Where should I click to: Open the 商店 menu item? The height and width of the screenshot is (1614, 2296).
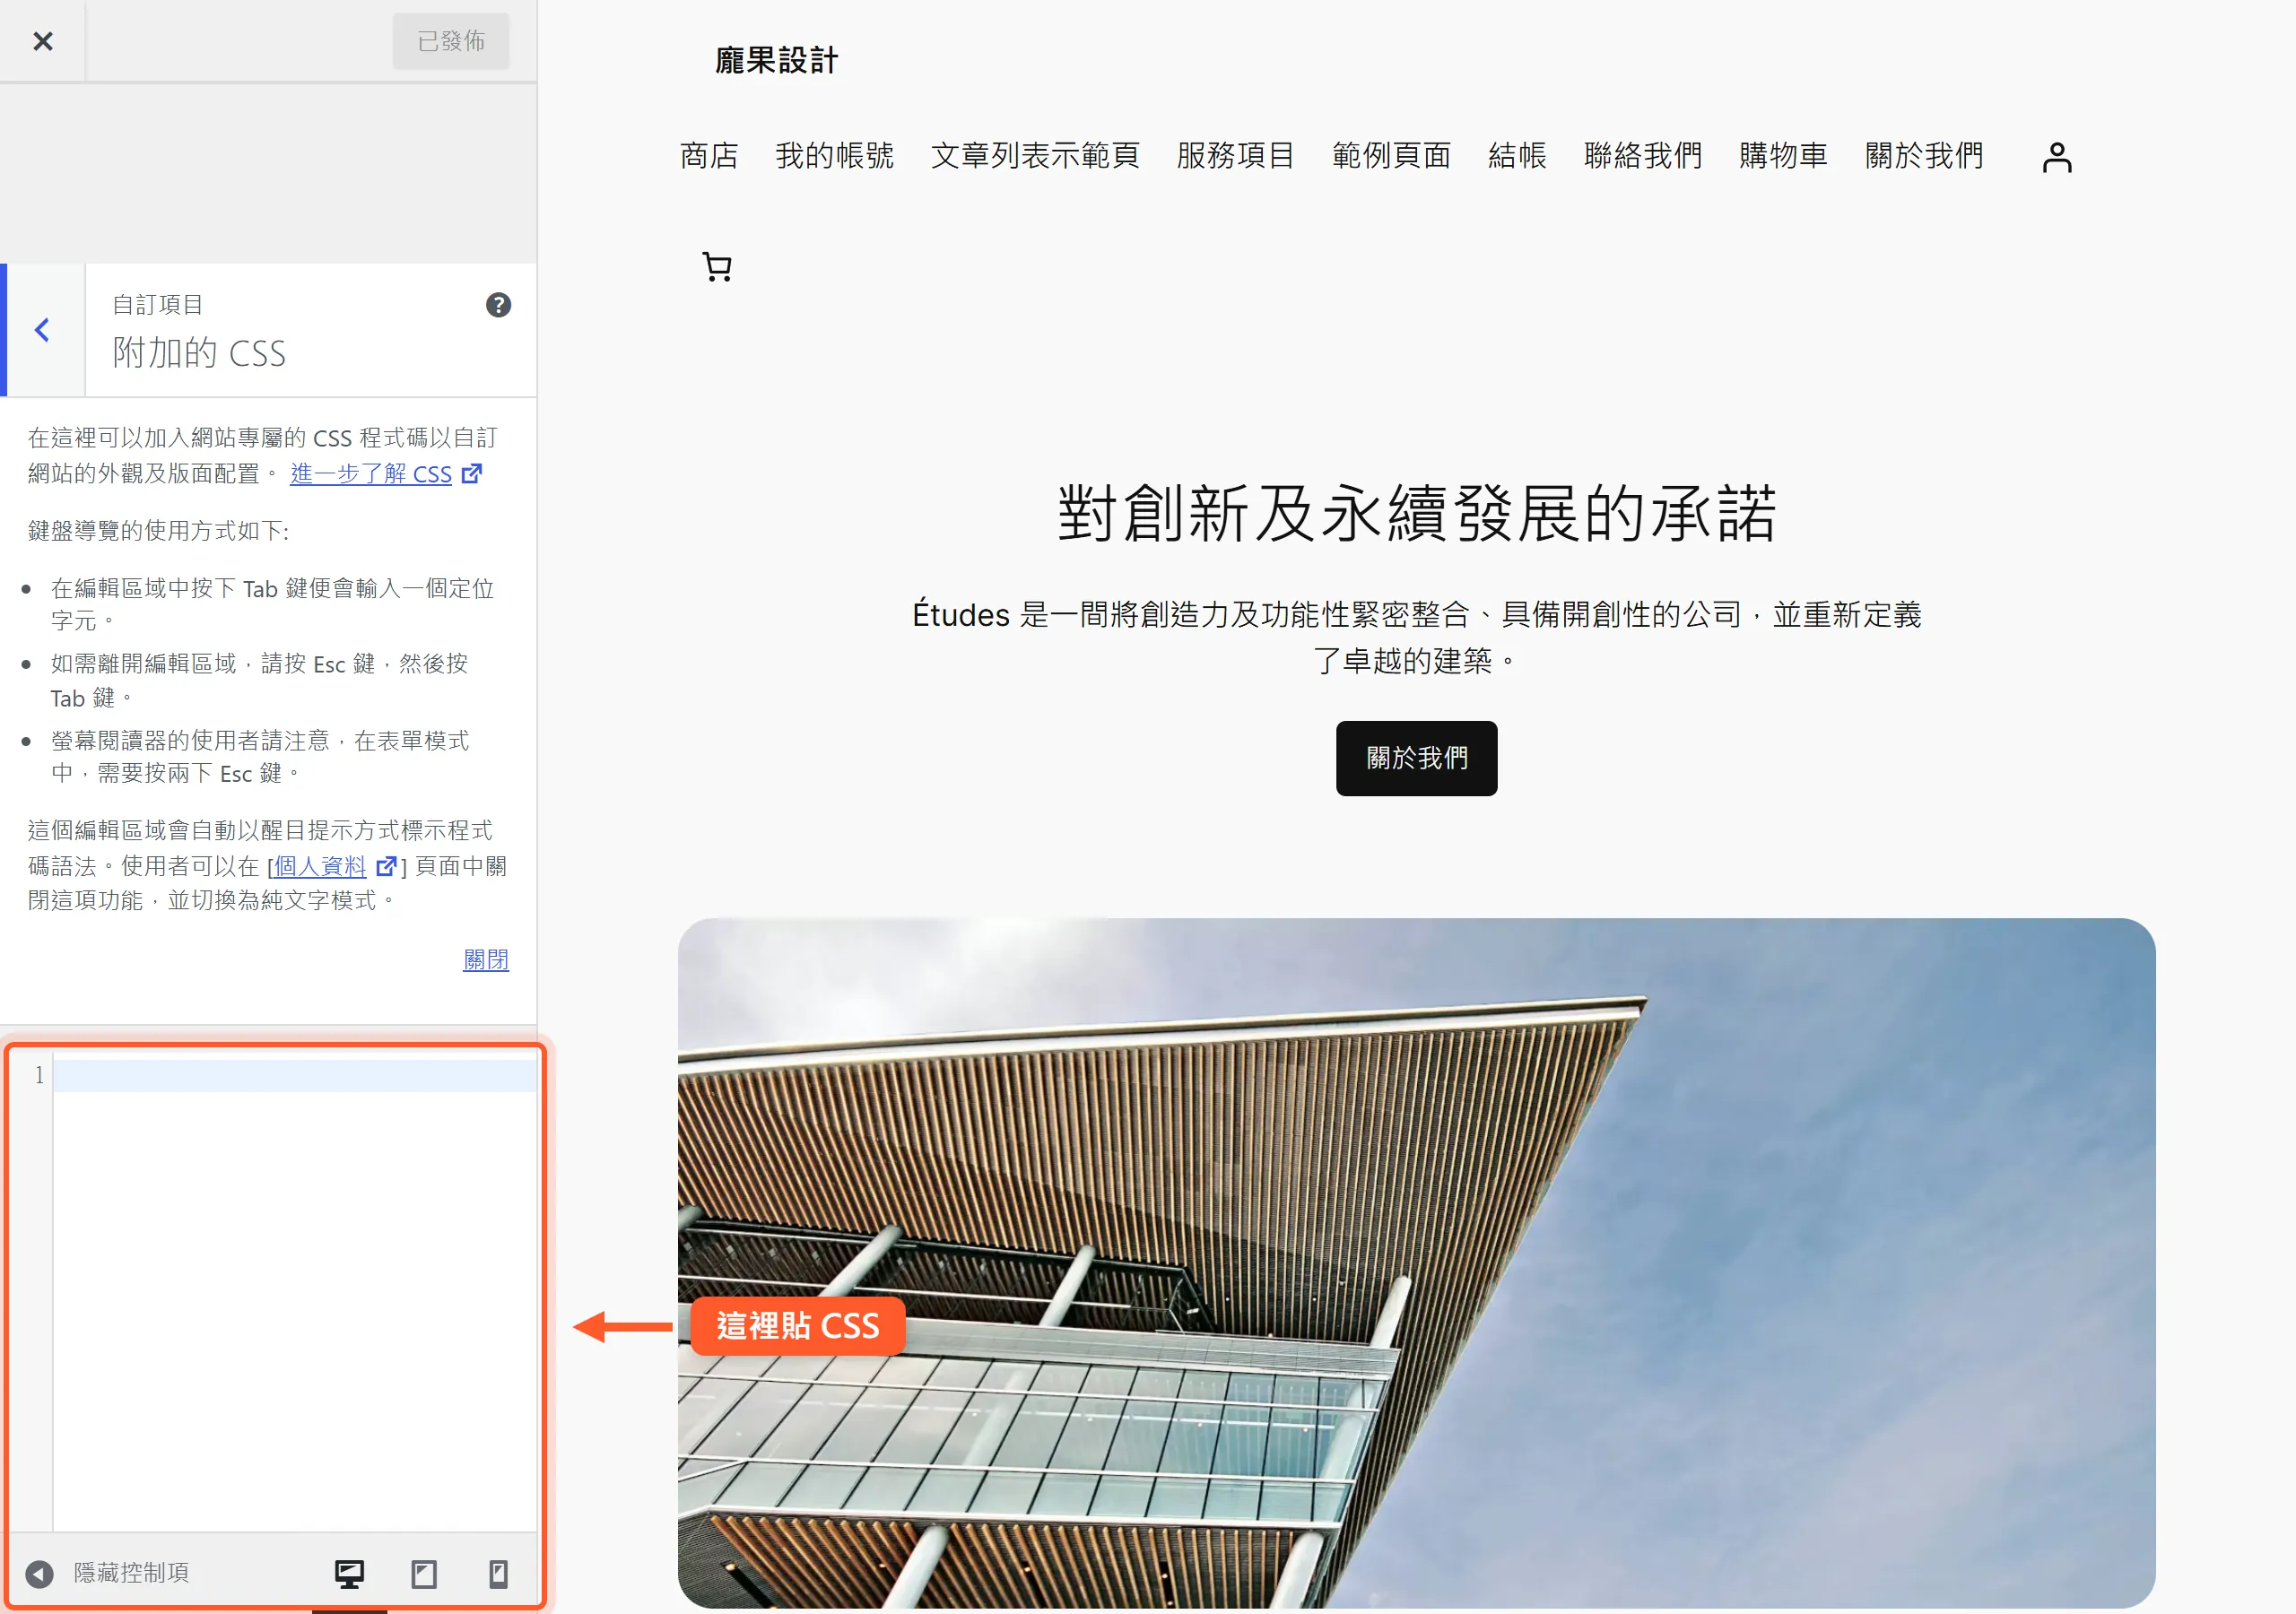[709, 155]
